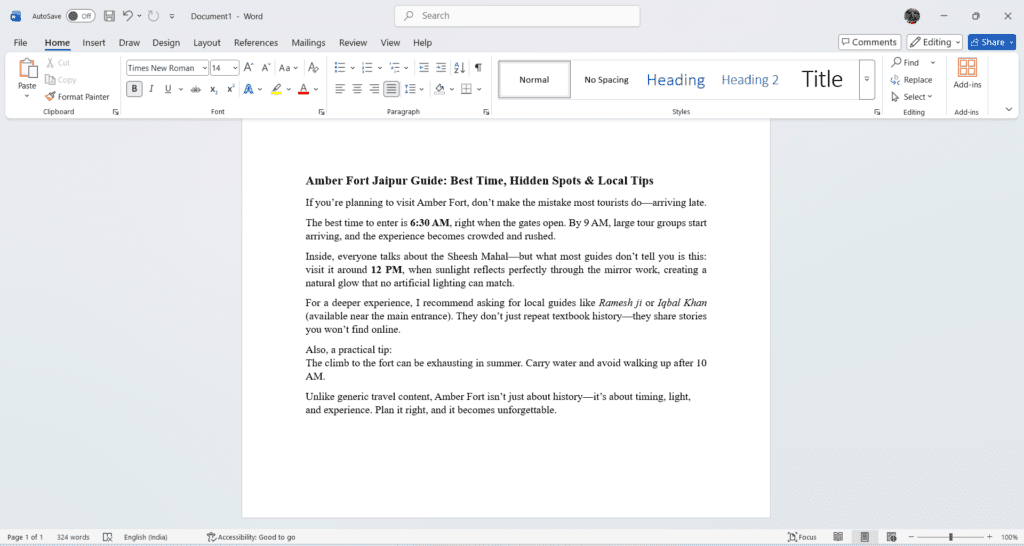Align text to the left
1024x546 pixels.
[x=340, y=89]
